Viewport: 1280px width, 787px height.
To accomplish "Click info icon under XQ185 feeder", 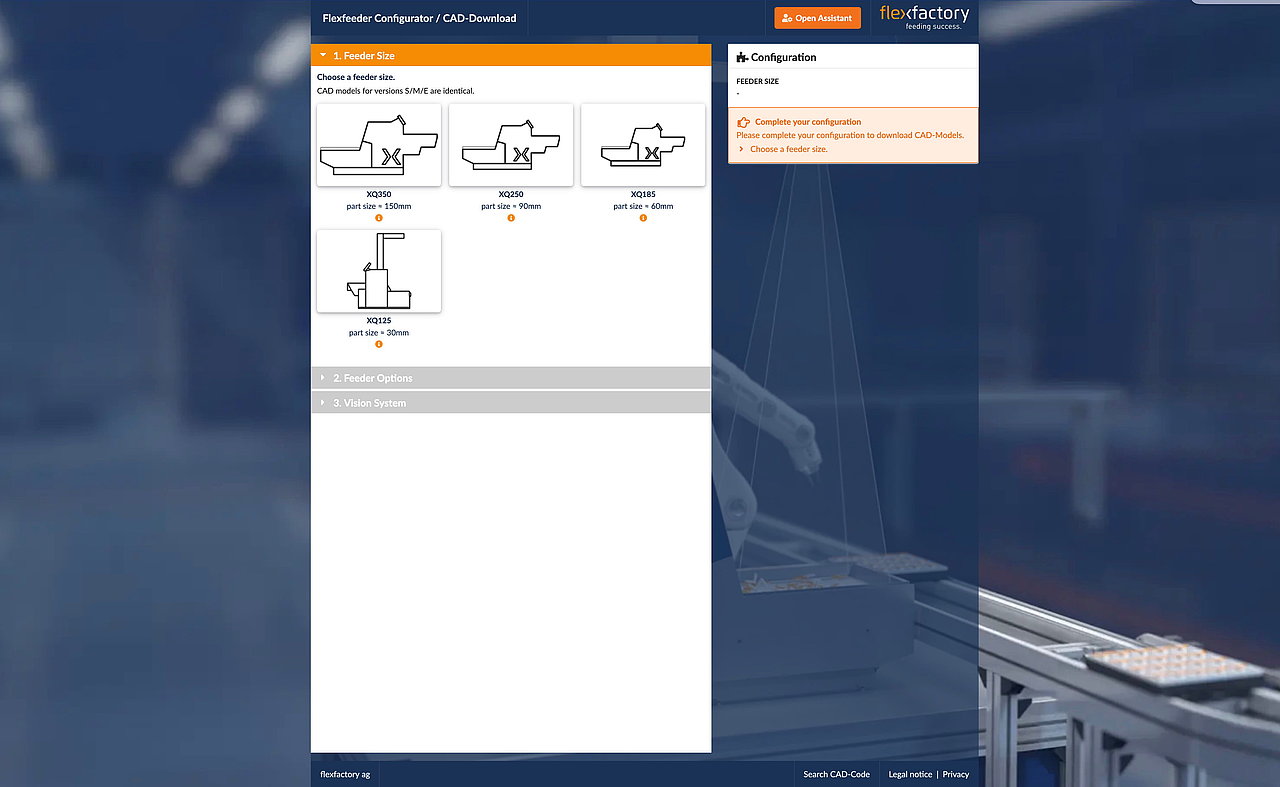I will pyautogui.click(x=643, y=218).
